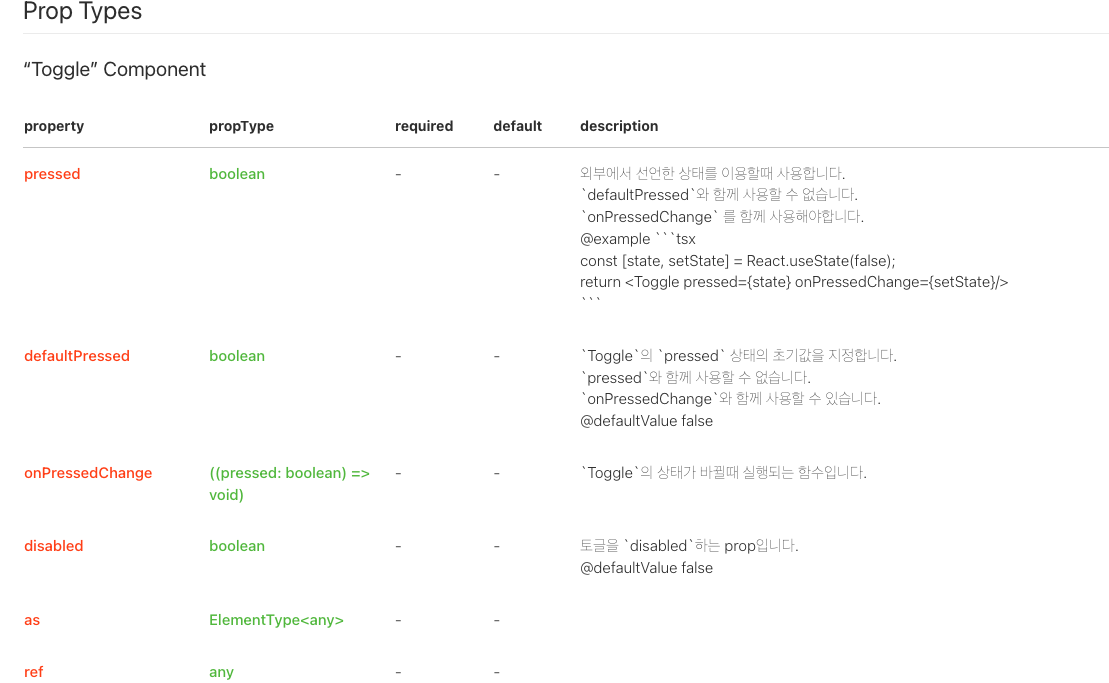Click the 'const [state, setState] = React.useState(false);' line
Image resolution: width=1109 pixels, height=683 pixels.
(x=737, y=261)
